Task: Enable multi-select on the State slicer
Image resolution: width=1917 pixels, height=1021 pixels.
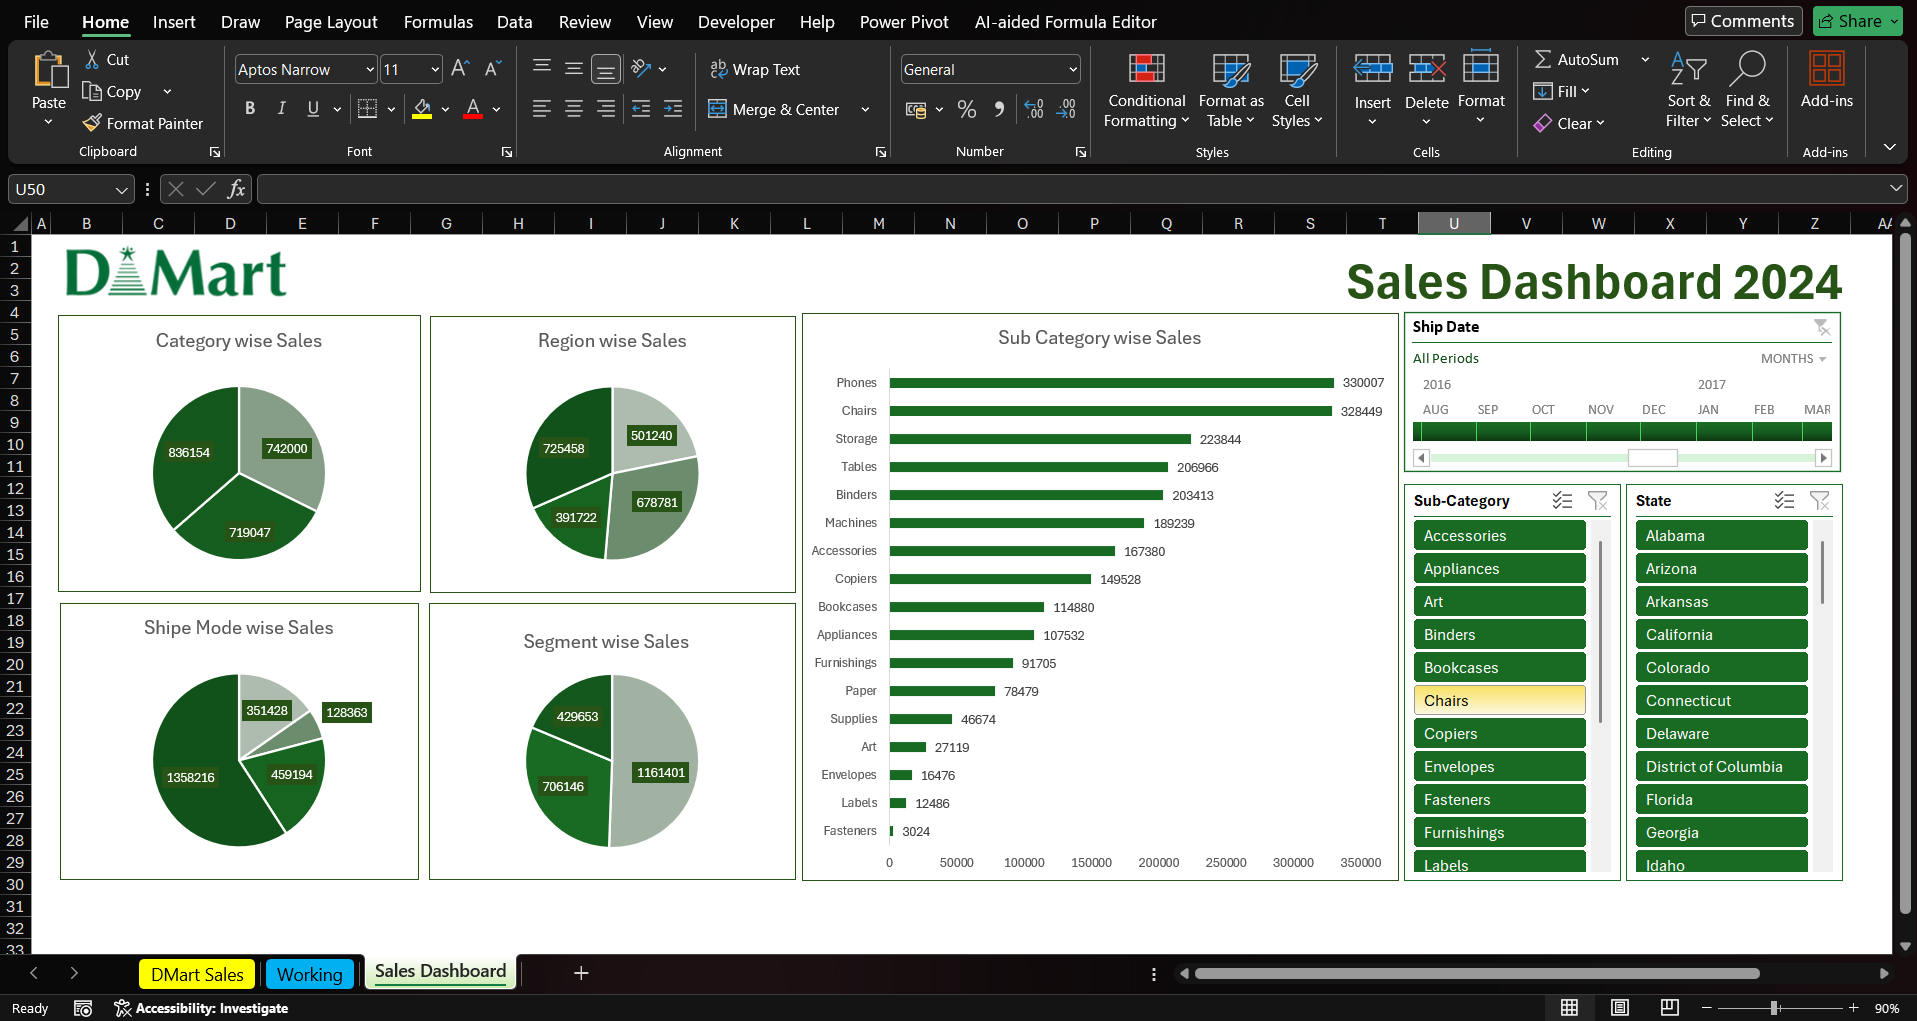Action: tap(1784, 500)
